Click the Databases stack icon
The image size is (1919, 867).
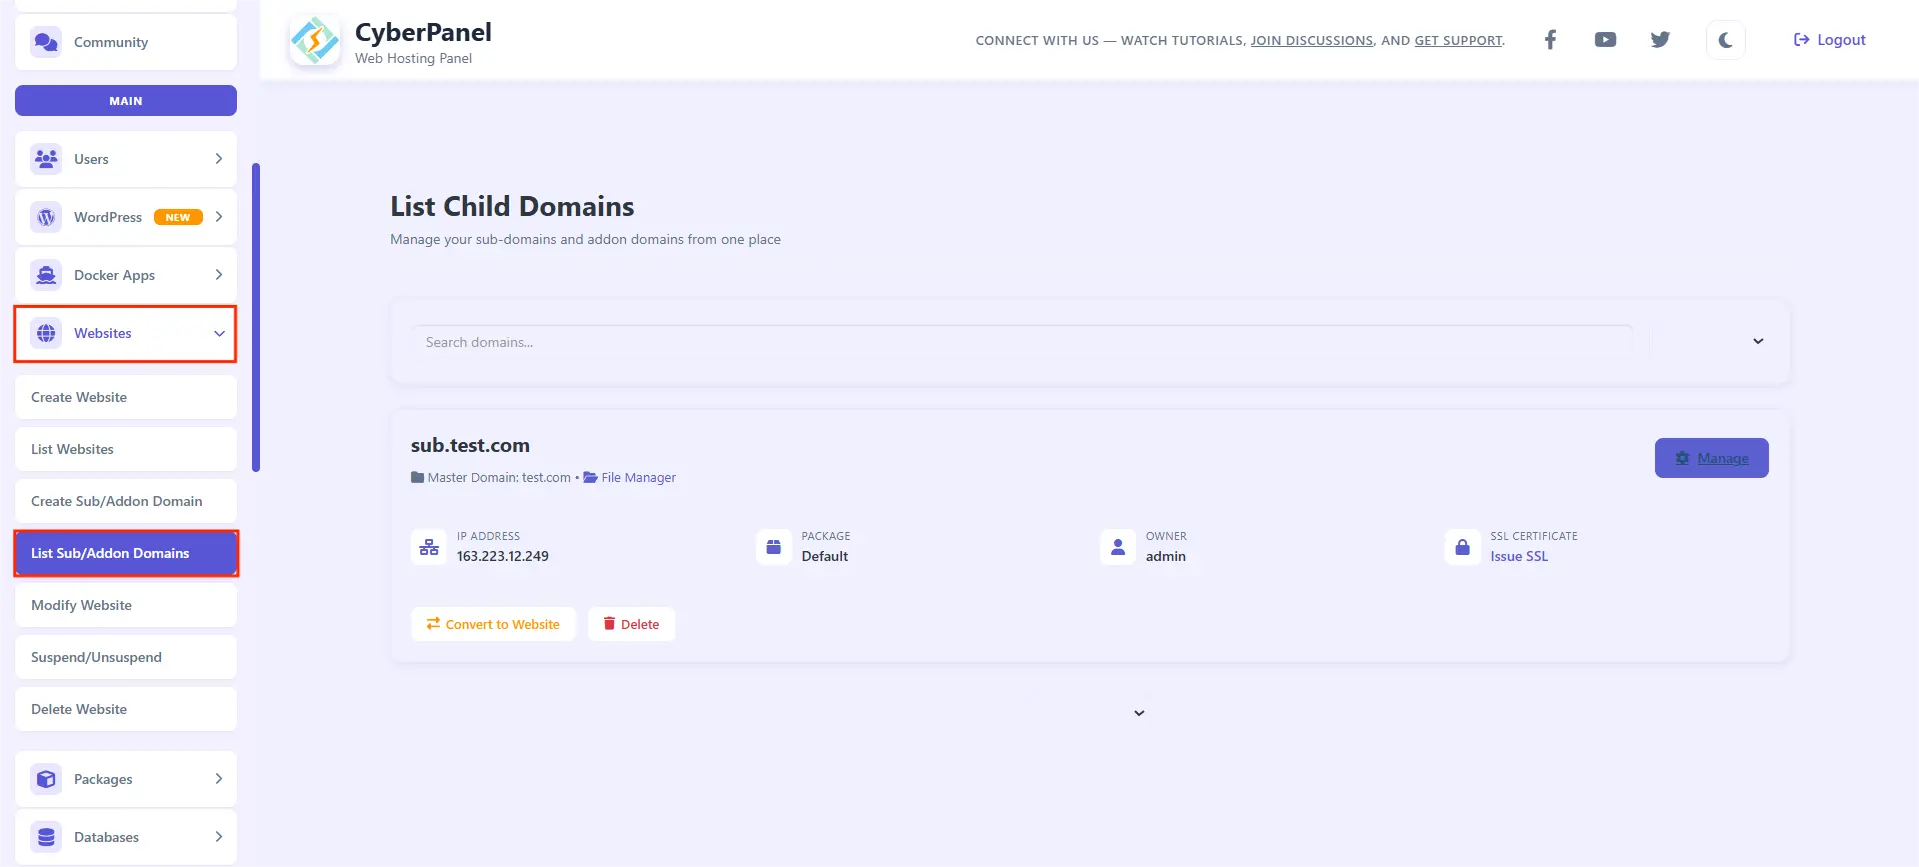46,837
